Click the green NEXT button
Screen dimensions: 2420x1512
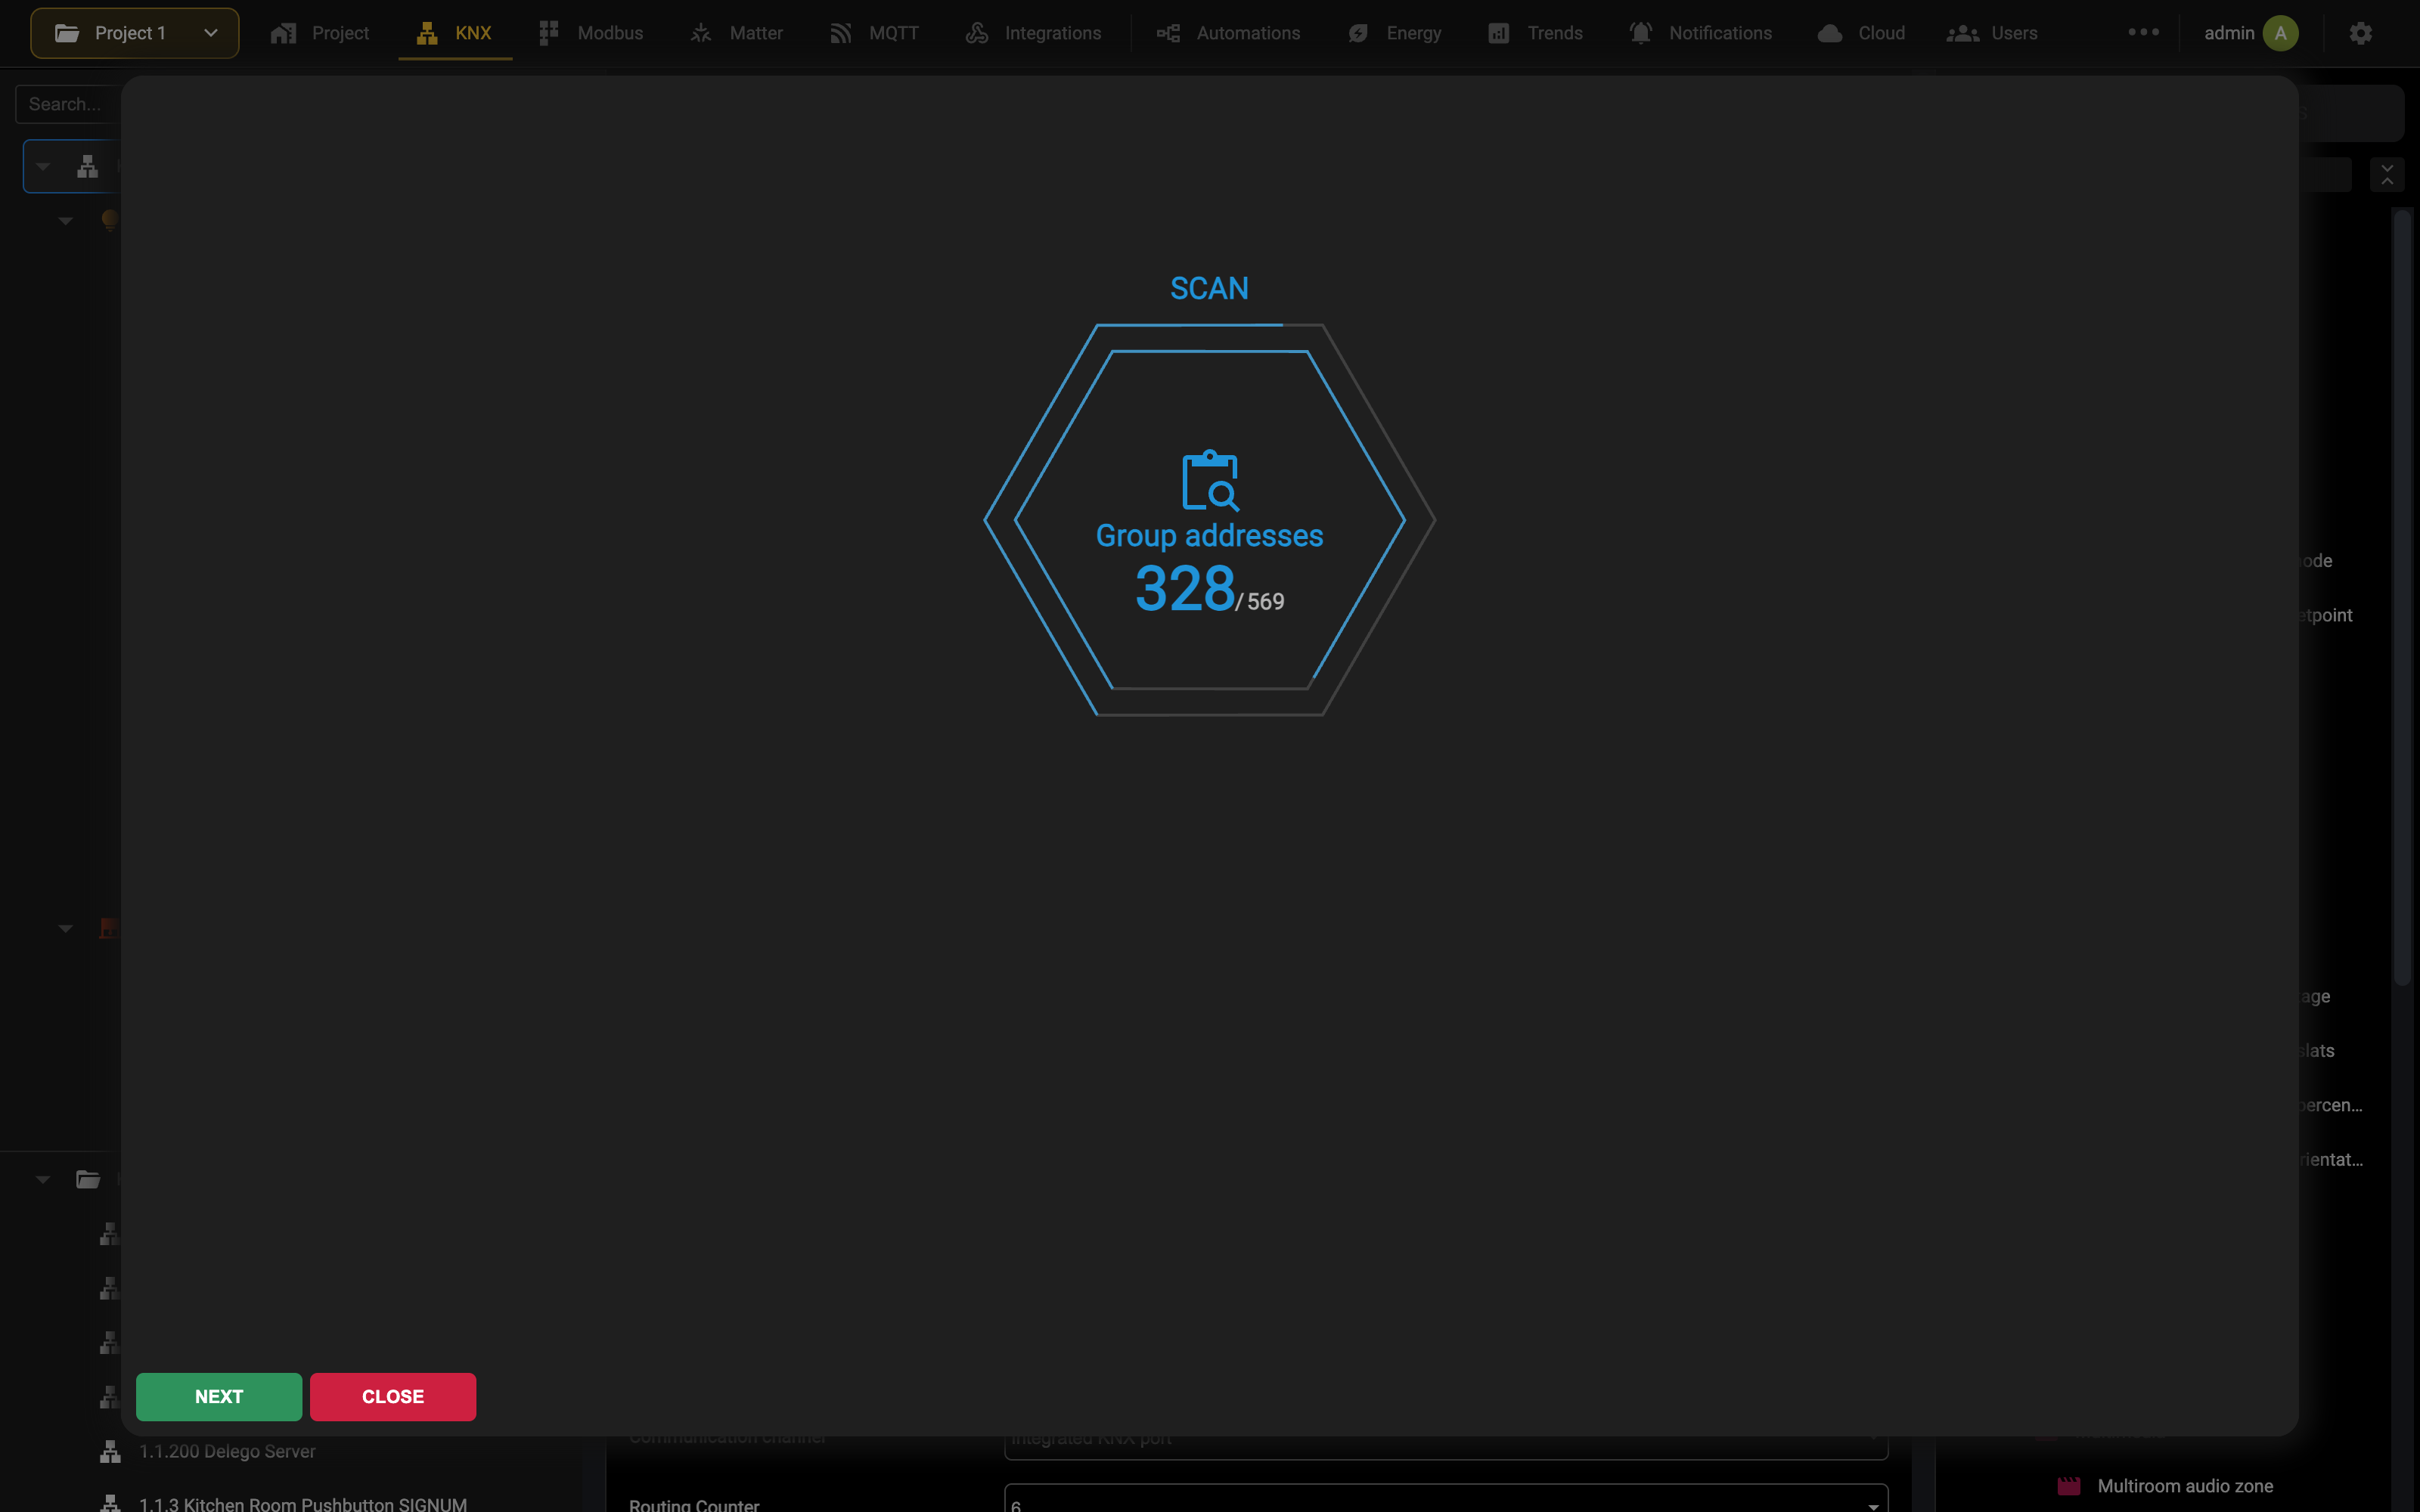click(219, 1396)
